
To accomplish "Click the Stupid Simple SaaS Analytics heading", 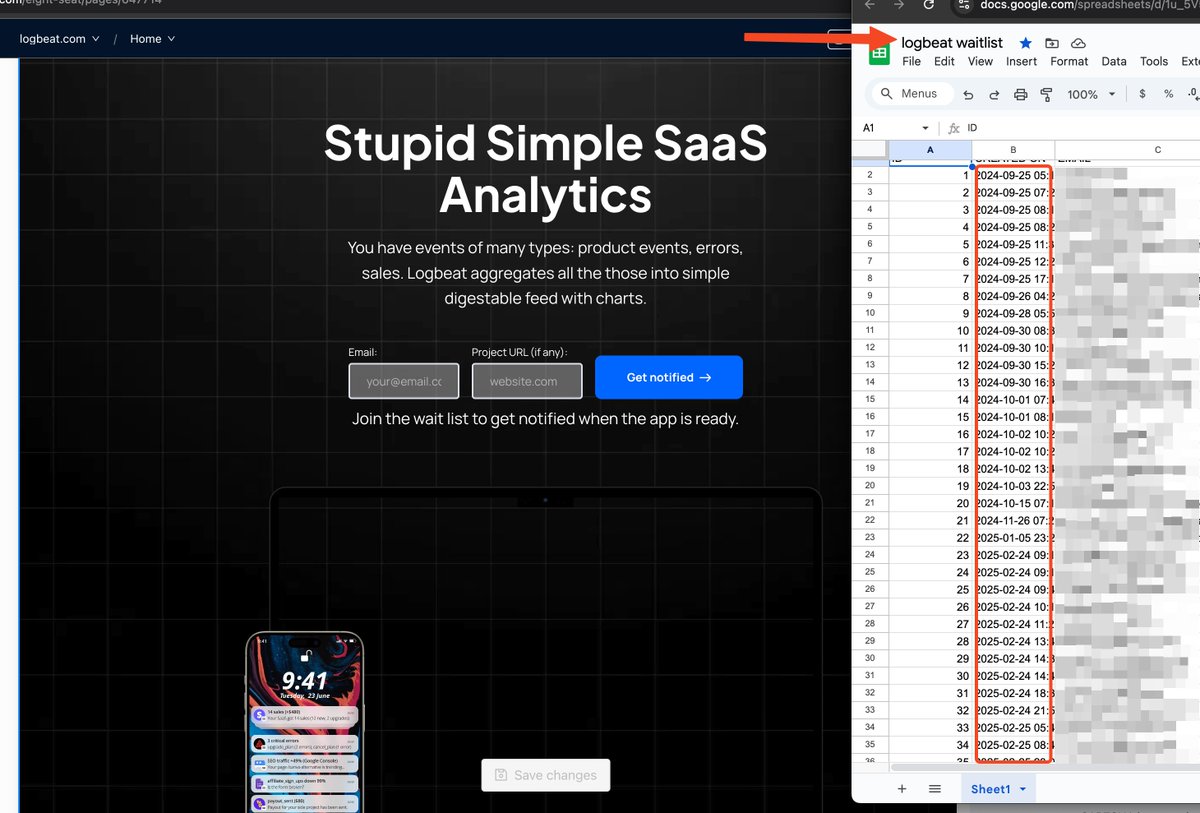I will pyautogui.click(x=546, y=169).
